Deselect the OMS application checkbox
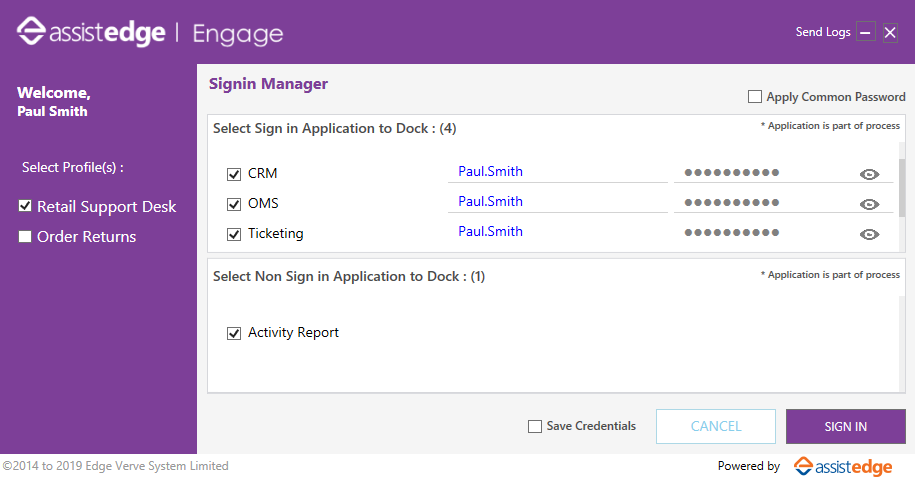The height and width of the screenshot is (485, 915). [x=234, y=204]
